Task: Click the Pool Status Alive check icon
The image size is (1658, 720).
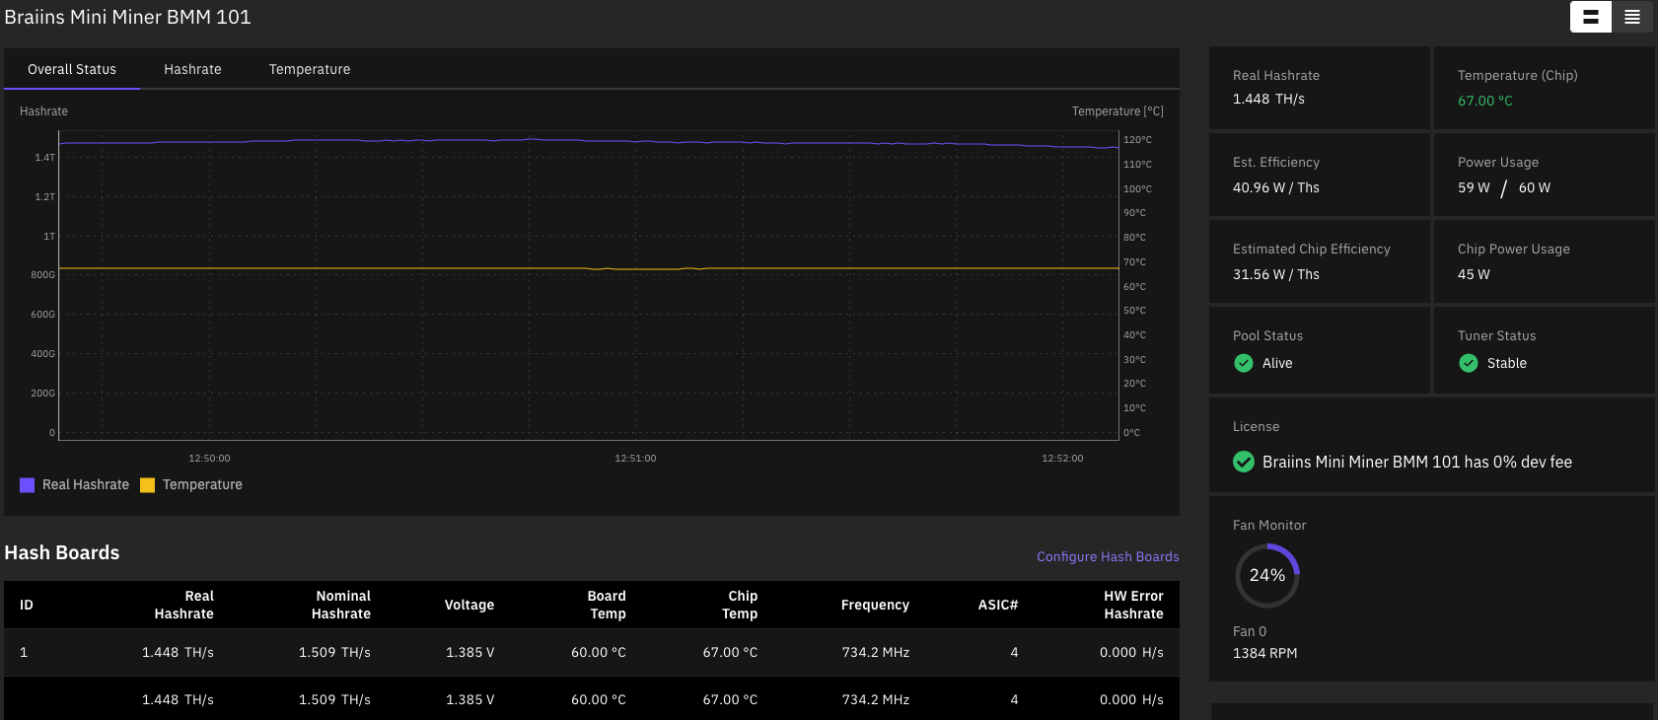Action: tap(1243, 363)
